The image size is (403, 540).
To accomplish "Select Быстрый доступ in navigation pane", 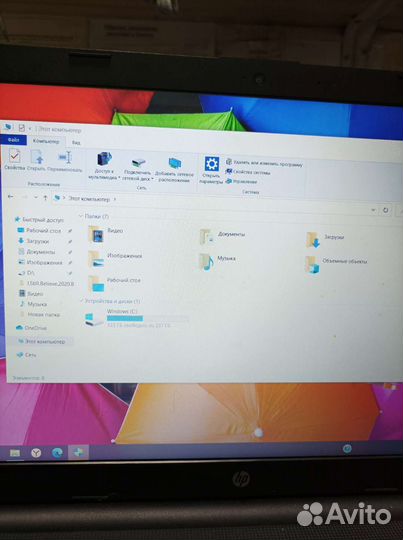I will [39, 219].
